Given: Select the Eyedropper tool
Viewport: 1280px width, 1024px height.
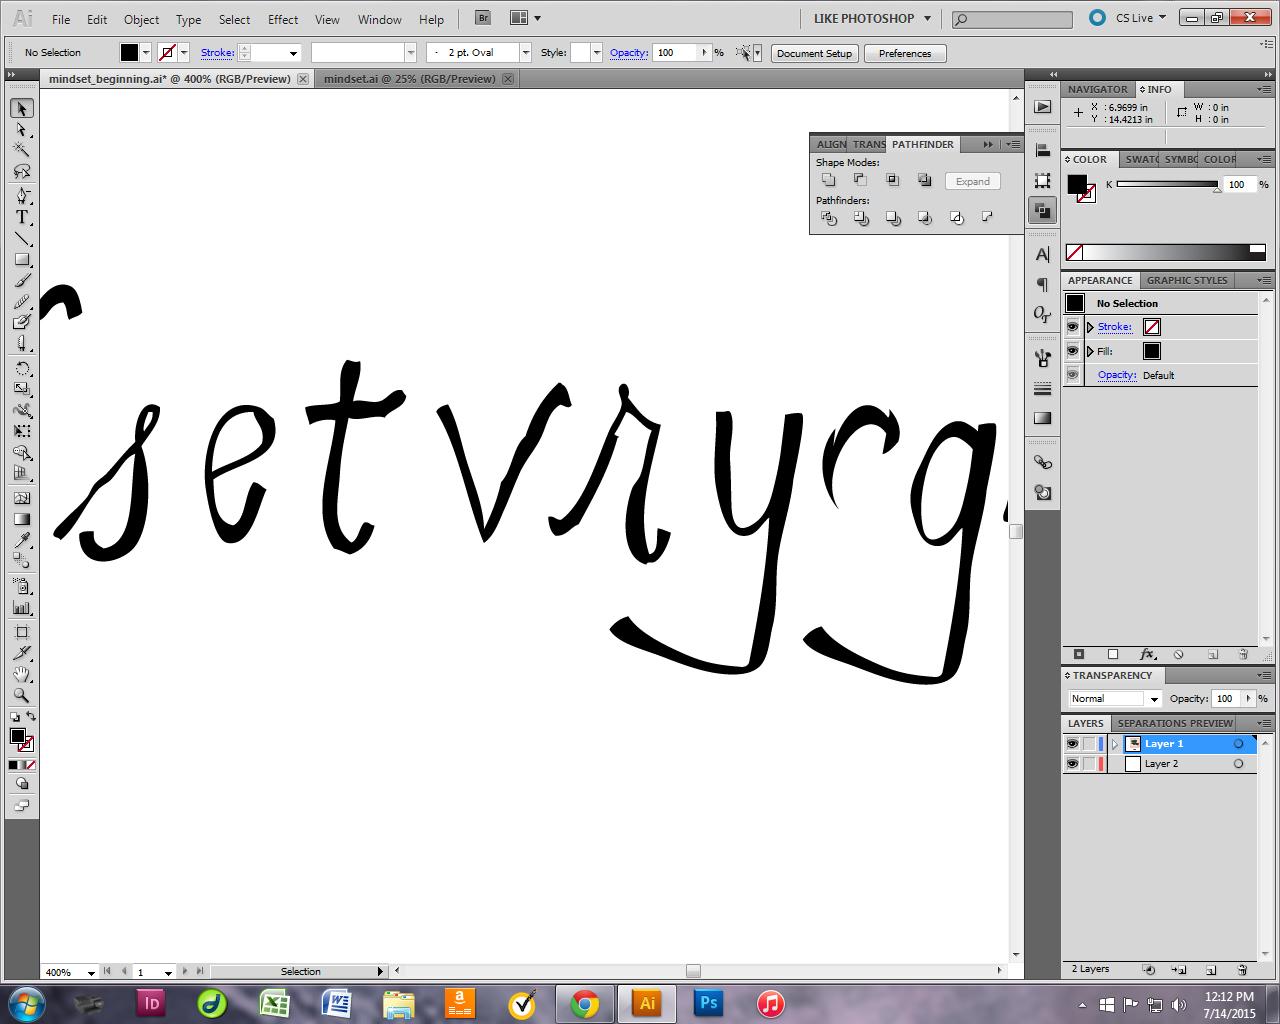Looking at the screenshot, I should (x=21, y=540).
